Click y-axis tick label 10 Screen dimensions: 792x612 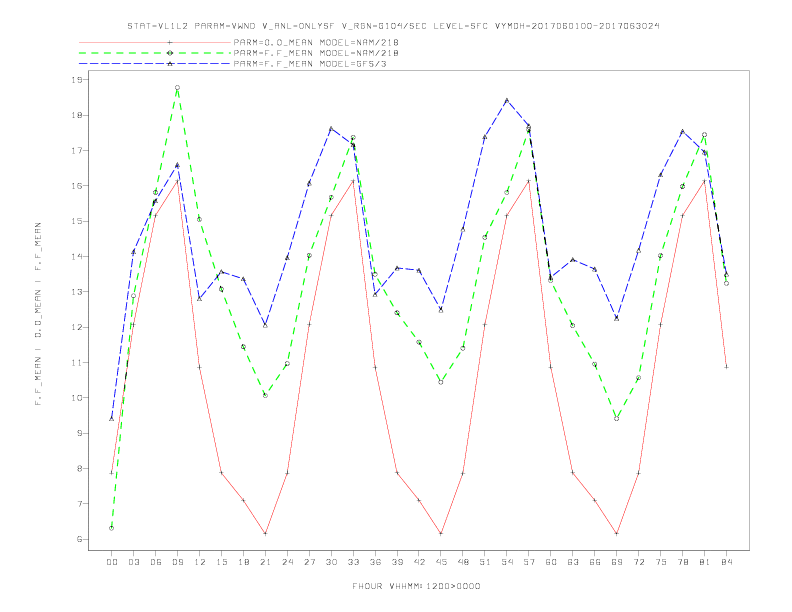click(x=77, y=398)
